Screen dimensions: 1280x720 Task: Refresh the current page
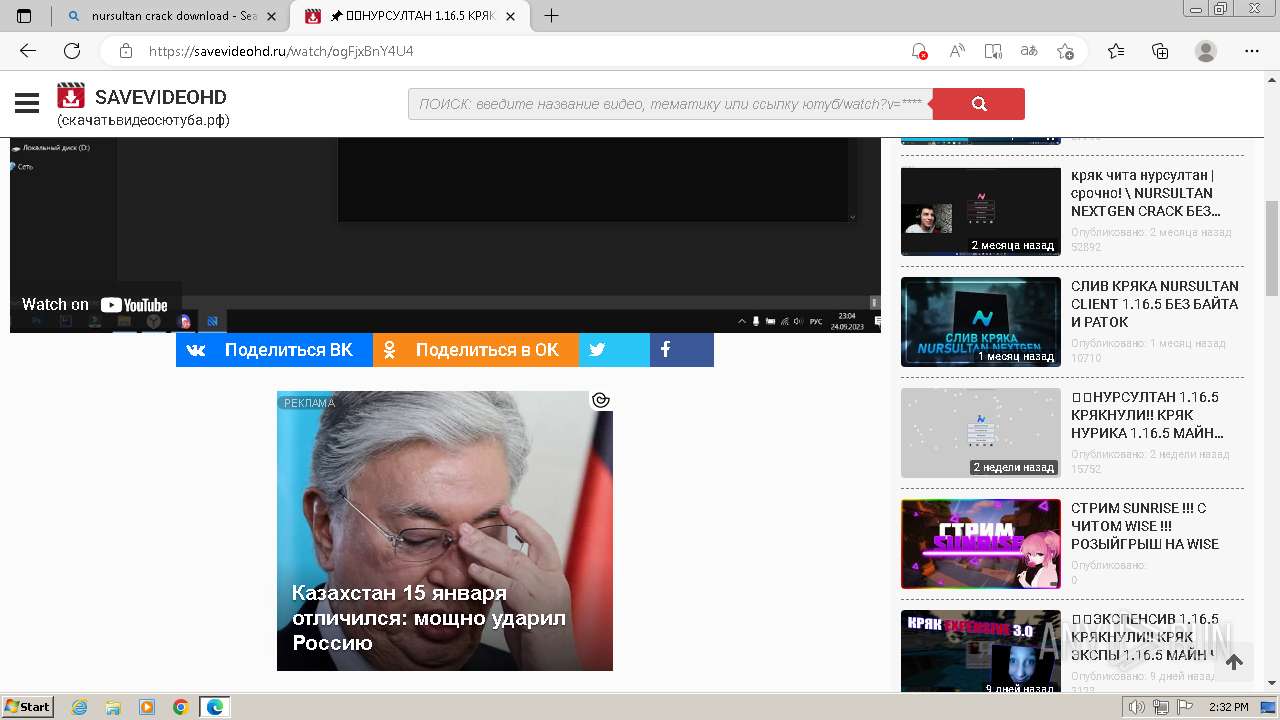pyautogui.click(x=72, y=51)
